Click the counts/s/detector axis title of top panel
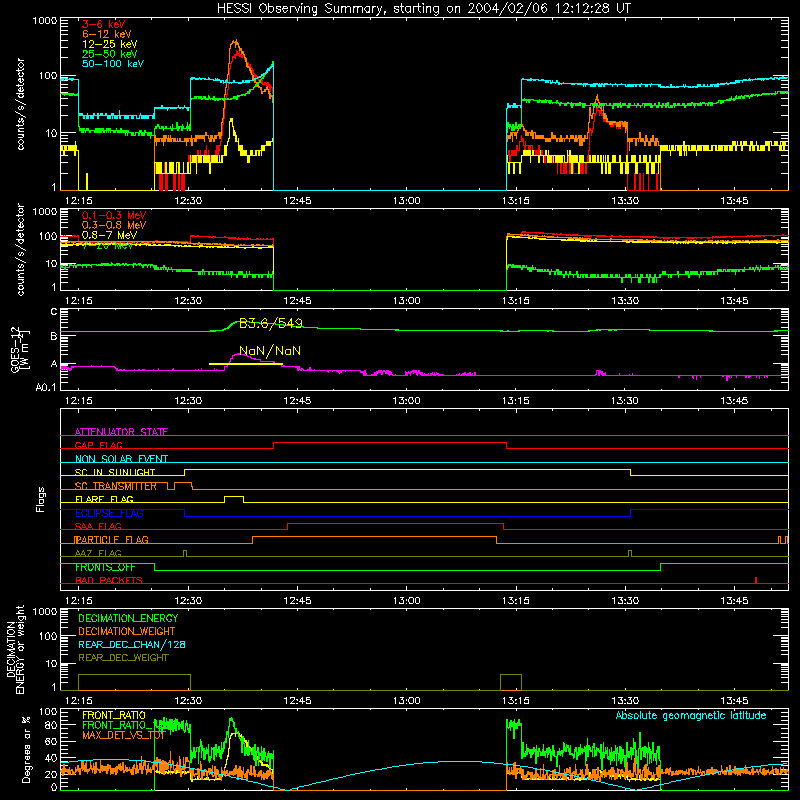The width and height of the screenshot is (800, 800). [x=20, y=104]
